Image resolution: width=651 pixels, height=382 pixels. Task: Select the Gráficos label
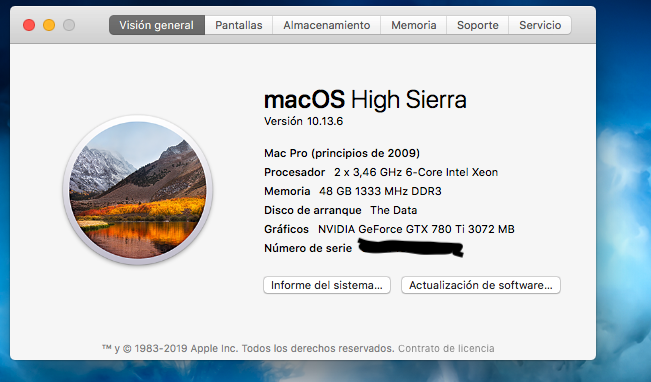286,229
